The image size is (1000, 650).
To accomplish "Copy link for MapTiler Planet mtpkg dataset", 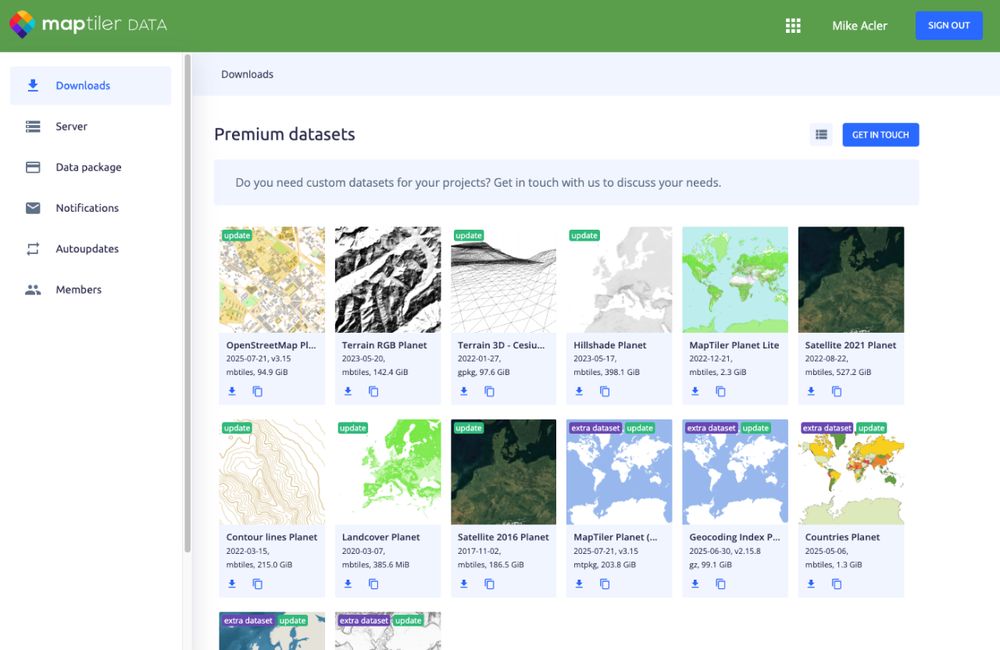I will (x=605, y=584).
